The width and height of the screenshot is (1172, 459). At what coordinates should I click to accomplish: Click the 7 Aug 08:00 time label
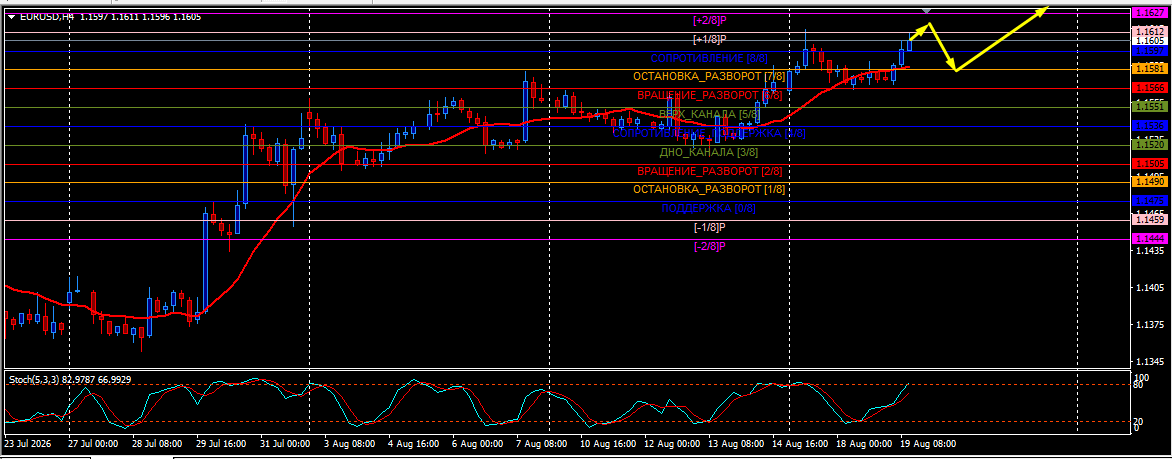click(x=542, y=444)
